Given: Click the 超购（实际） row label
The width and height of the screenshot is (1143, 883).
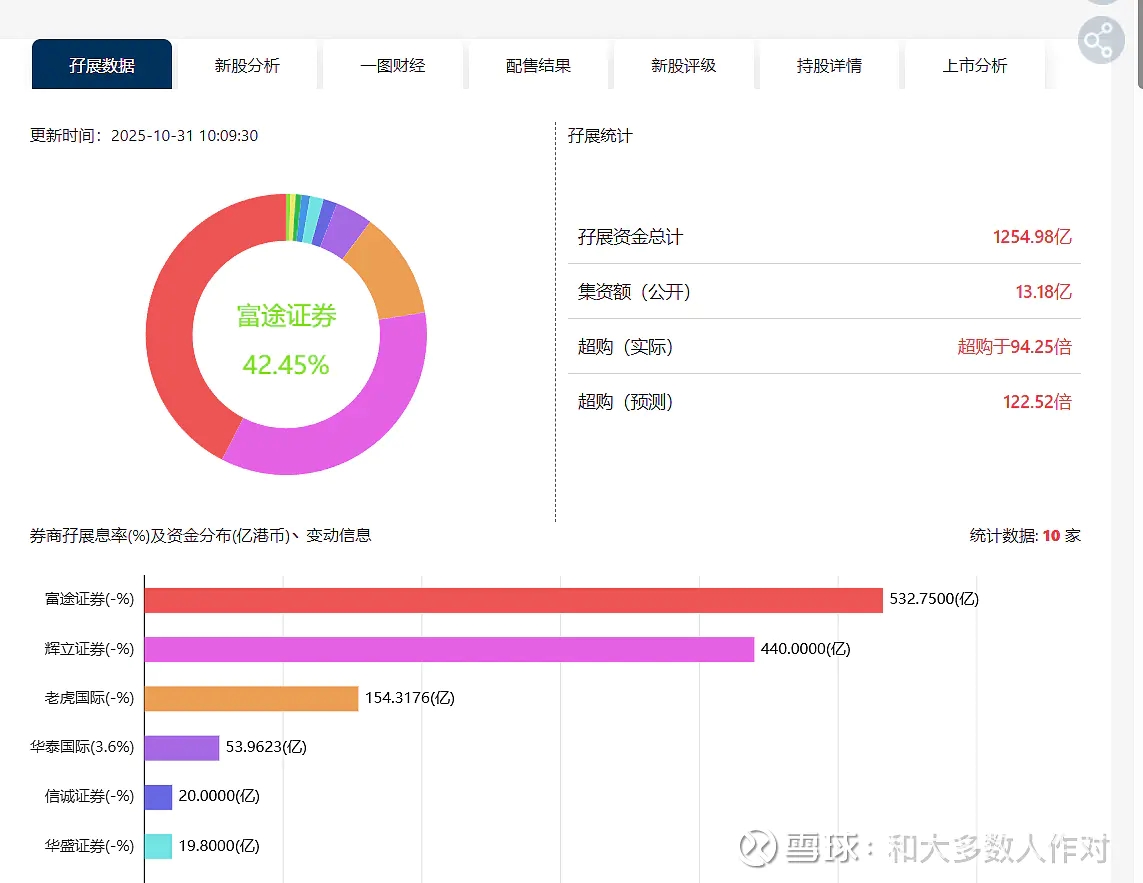Looking at the screenshot, I should tap(625, 347).
